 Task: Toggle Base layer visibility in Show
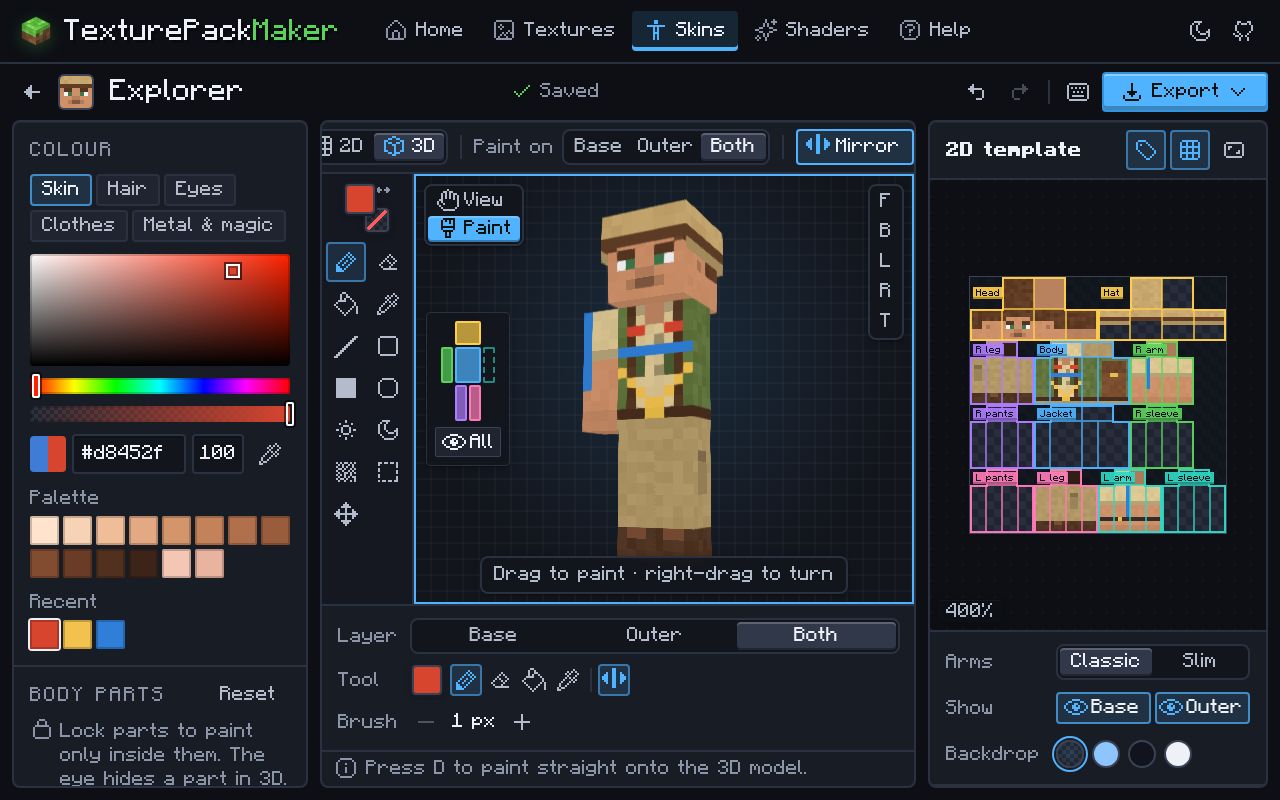(1103, 707)
